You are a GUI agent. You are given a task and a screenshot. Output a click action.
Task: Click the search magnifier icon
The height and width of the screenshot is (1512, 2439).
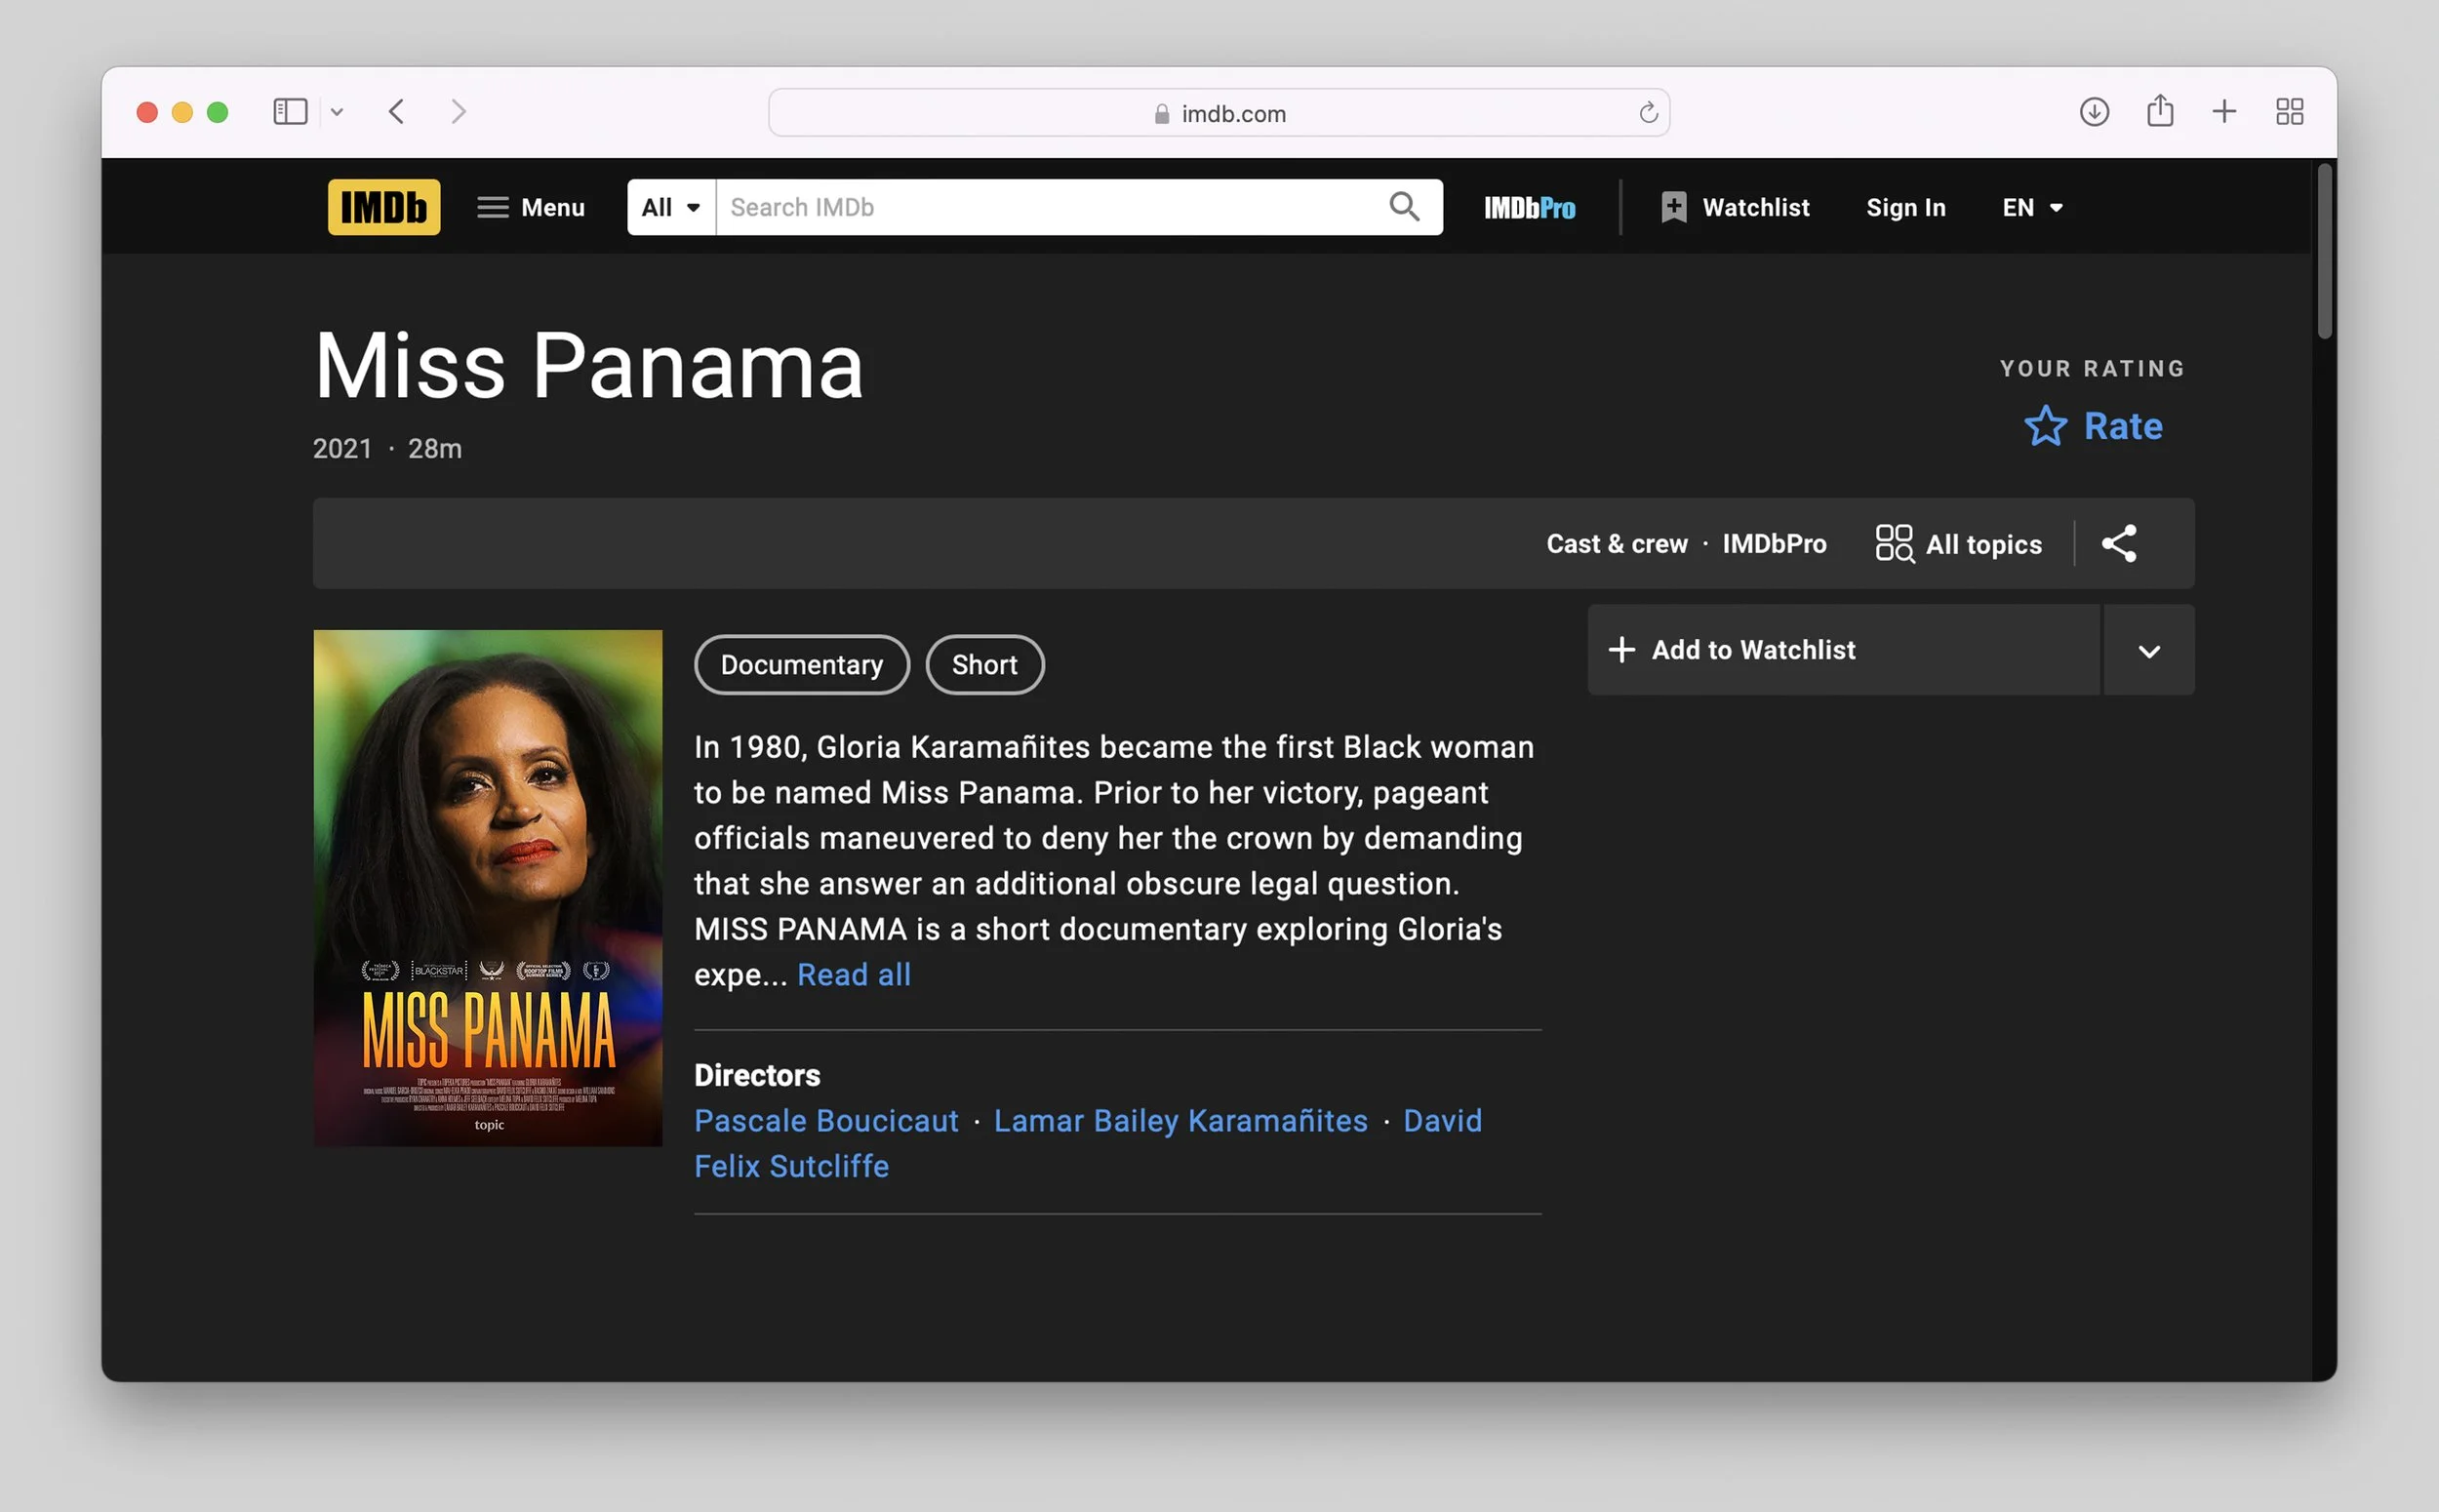pos(1404,207)
